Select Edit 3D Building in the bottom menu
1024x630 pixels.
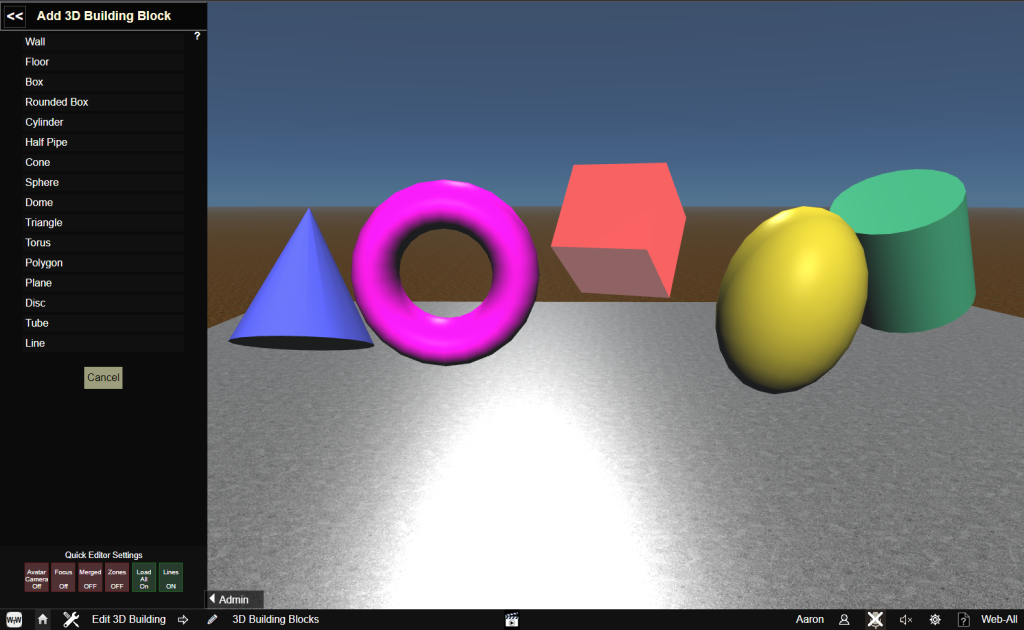coord(128,619)
